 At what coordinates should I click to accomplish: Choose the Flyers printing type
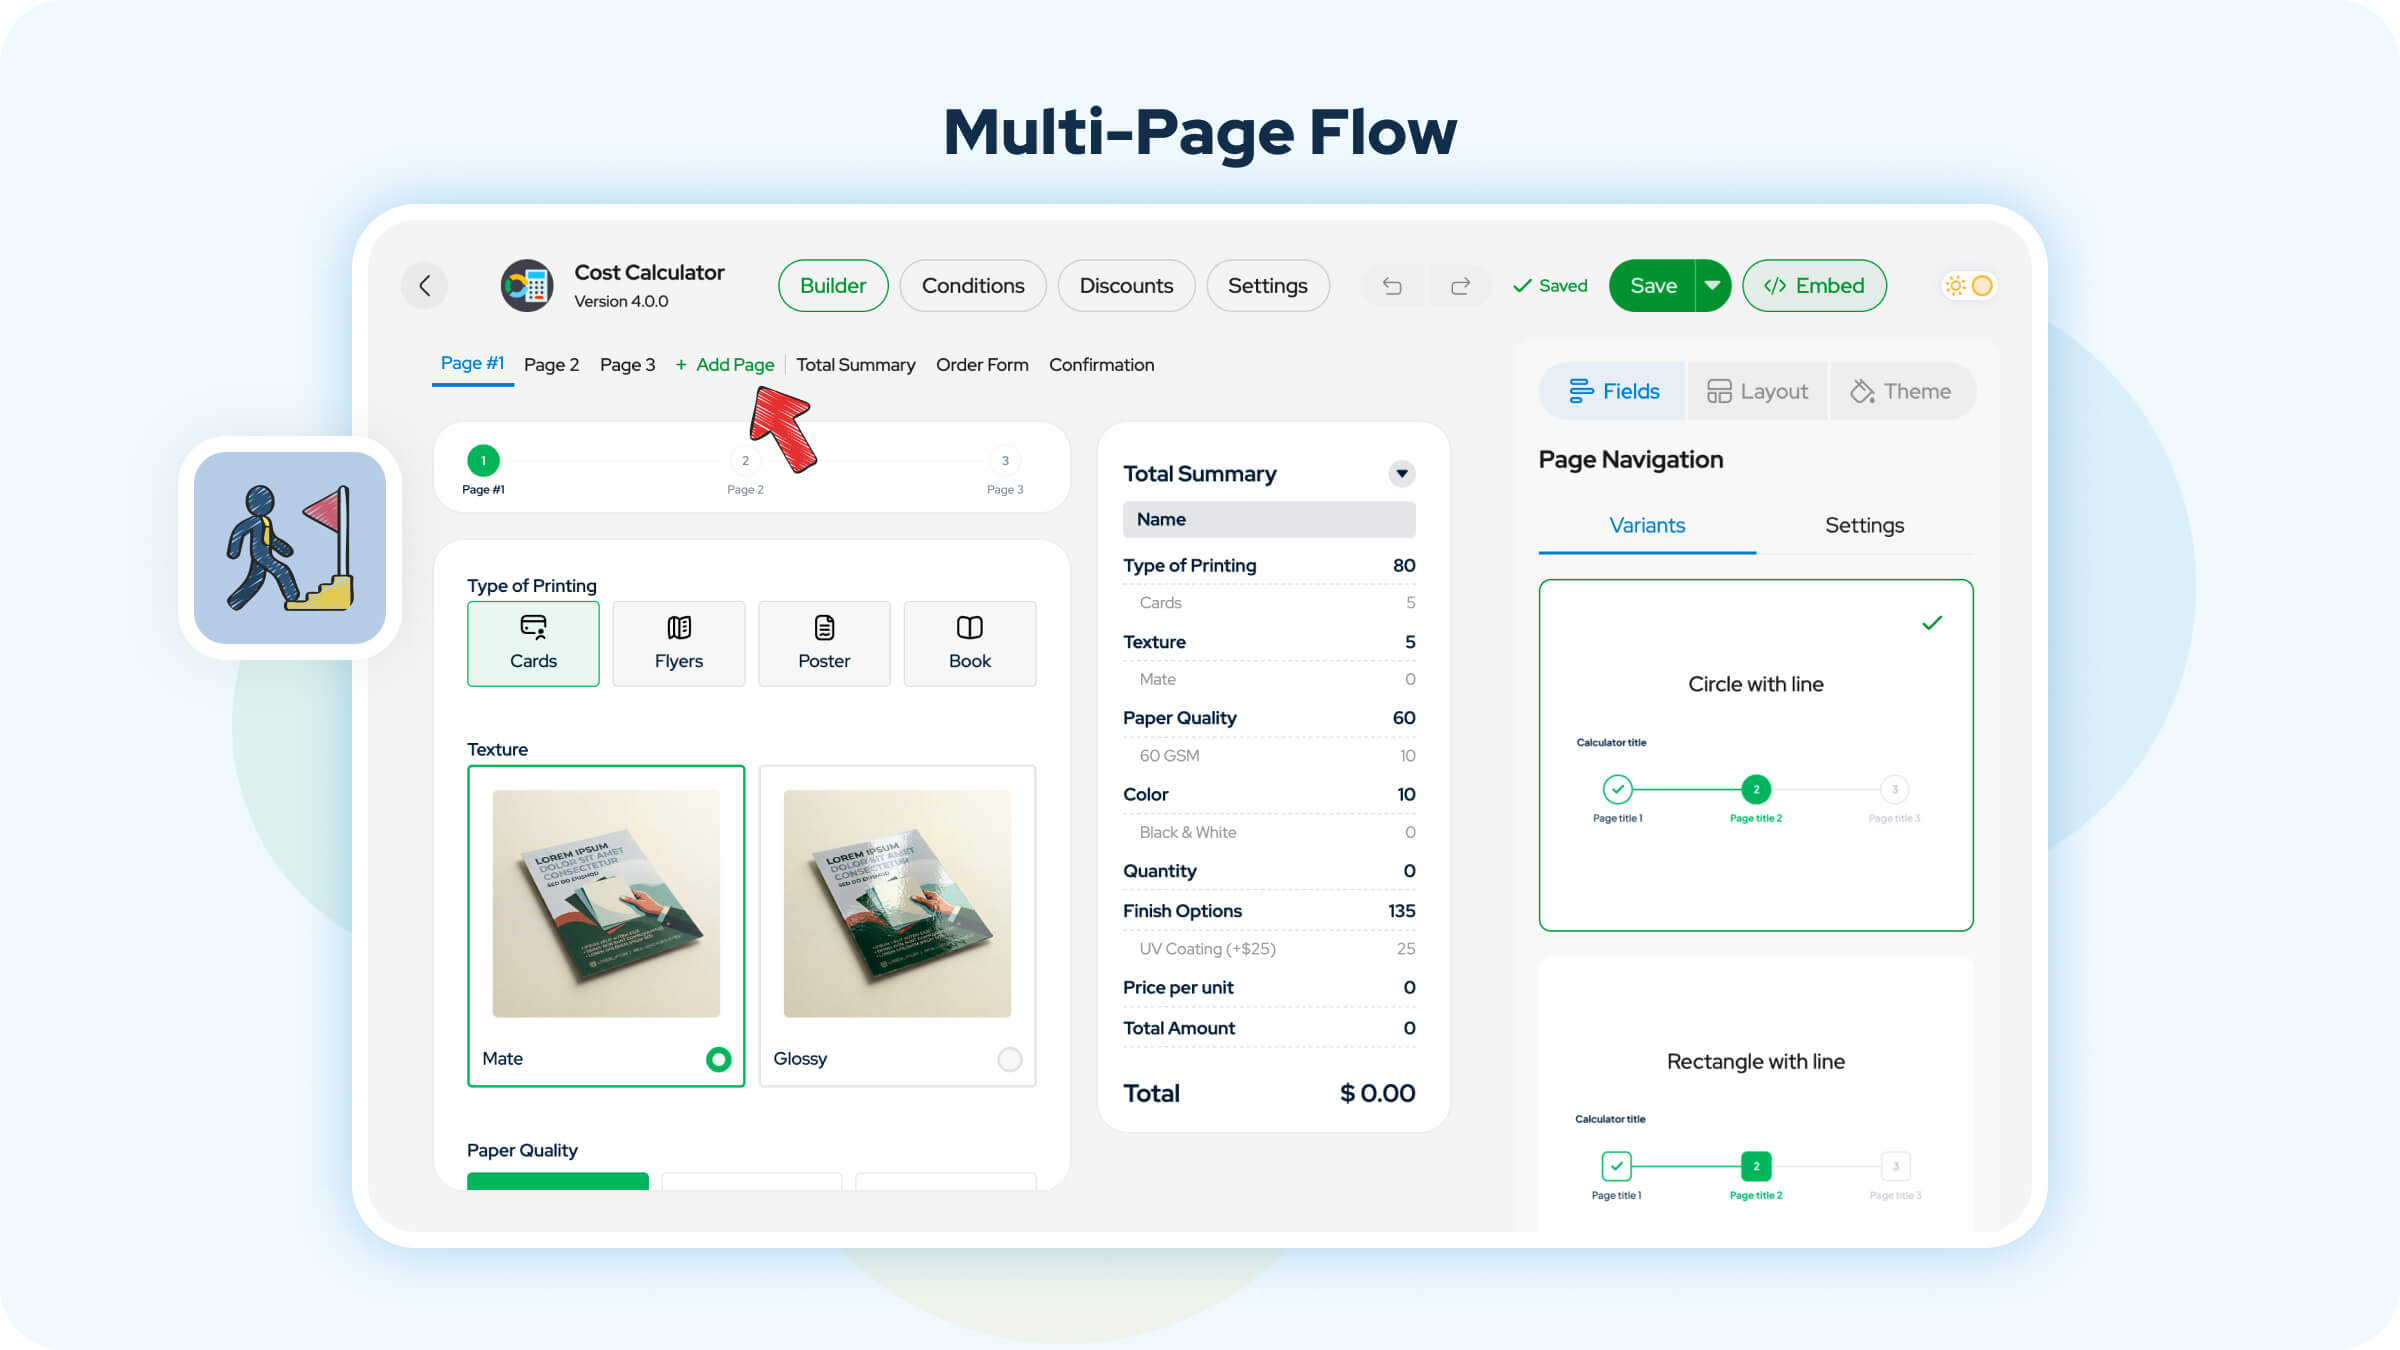click(679, 643)
